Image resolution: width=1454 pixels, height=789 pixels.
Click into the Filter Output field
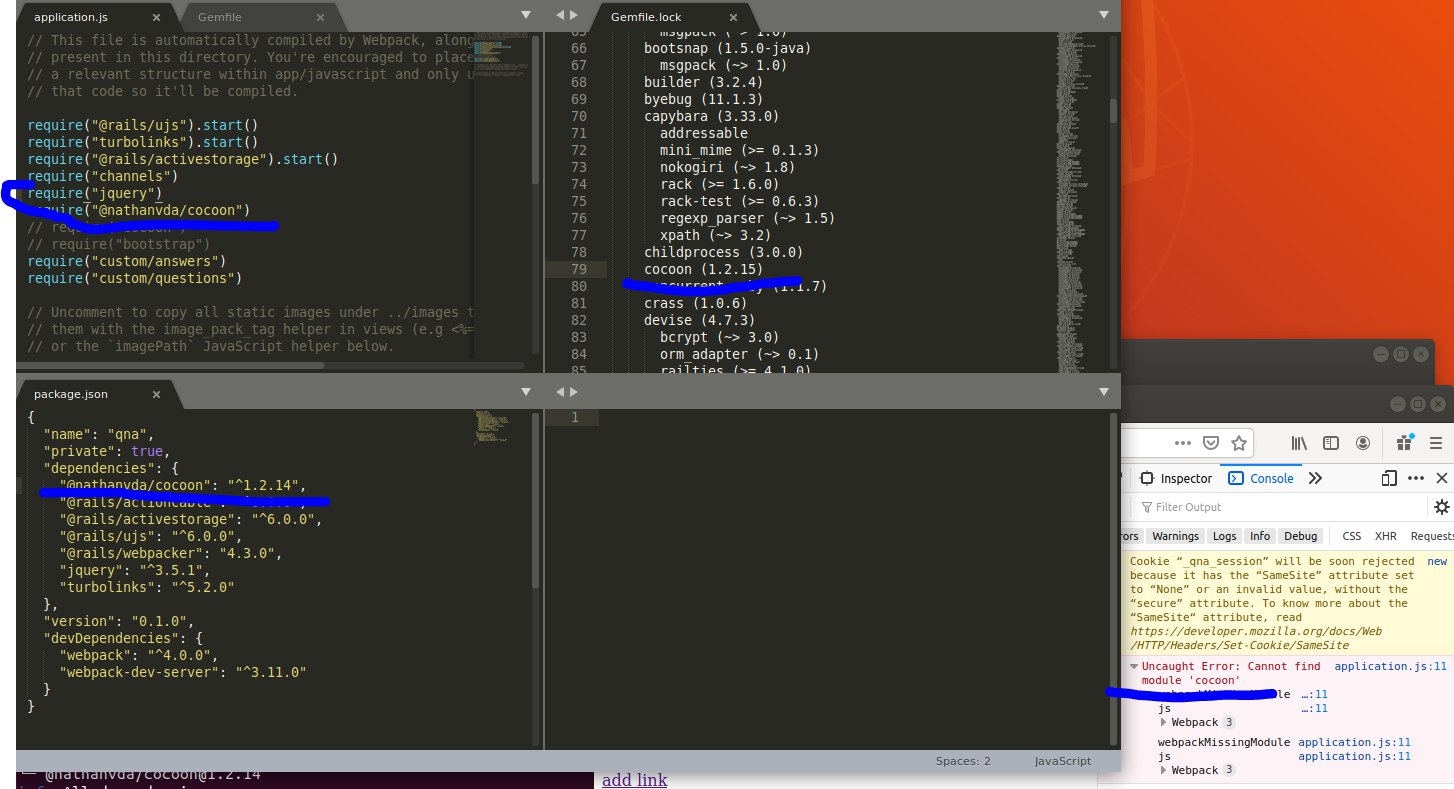1280,507
